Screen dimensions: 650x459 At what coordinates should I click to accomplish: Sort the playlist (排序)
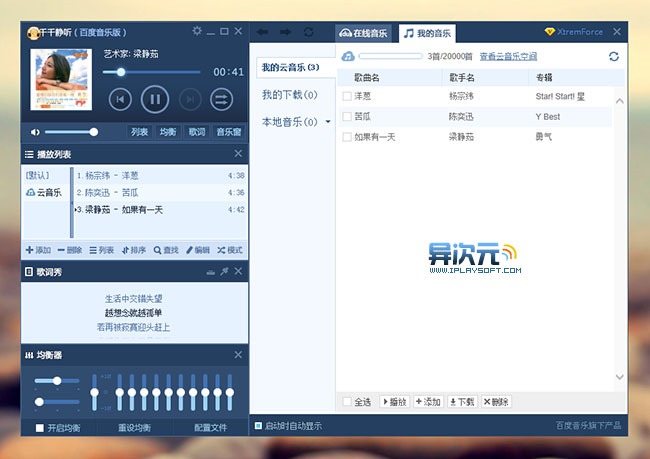(x=133, y=250)
